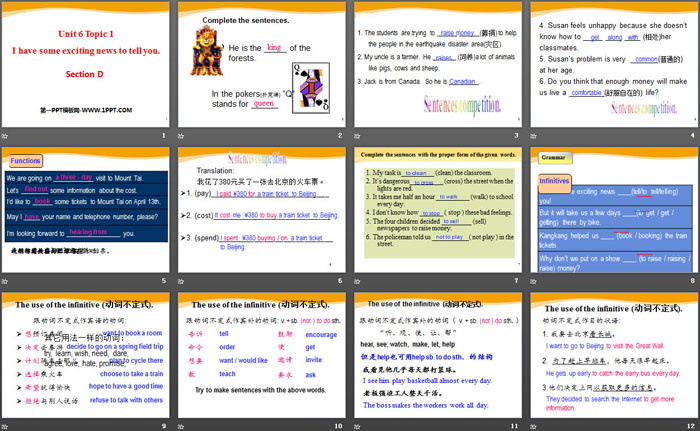The height and width of the screenshot is (431, 700).
Task: Select slide 10 with tell, order, teach verbs
Action: coord(262,356)
